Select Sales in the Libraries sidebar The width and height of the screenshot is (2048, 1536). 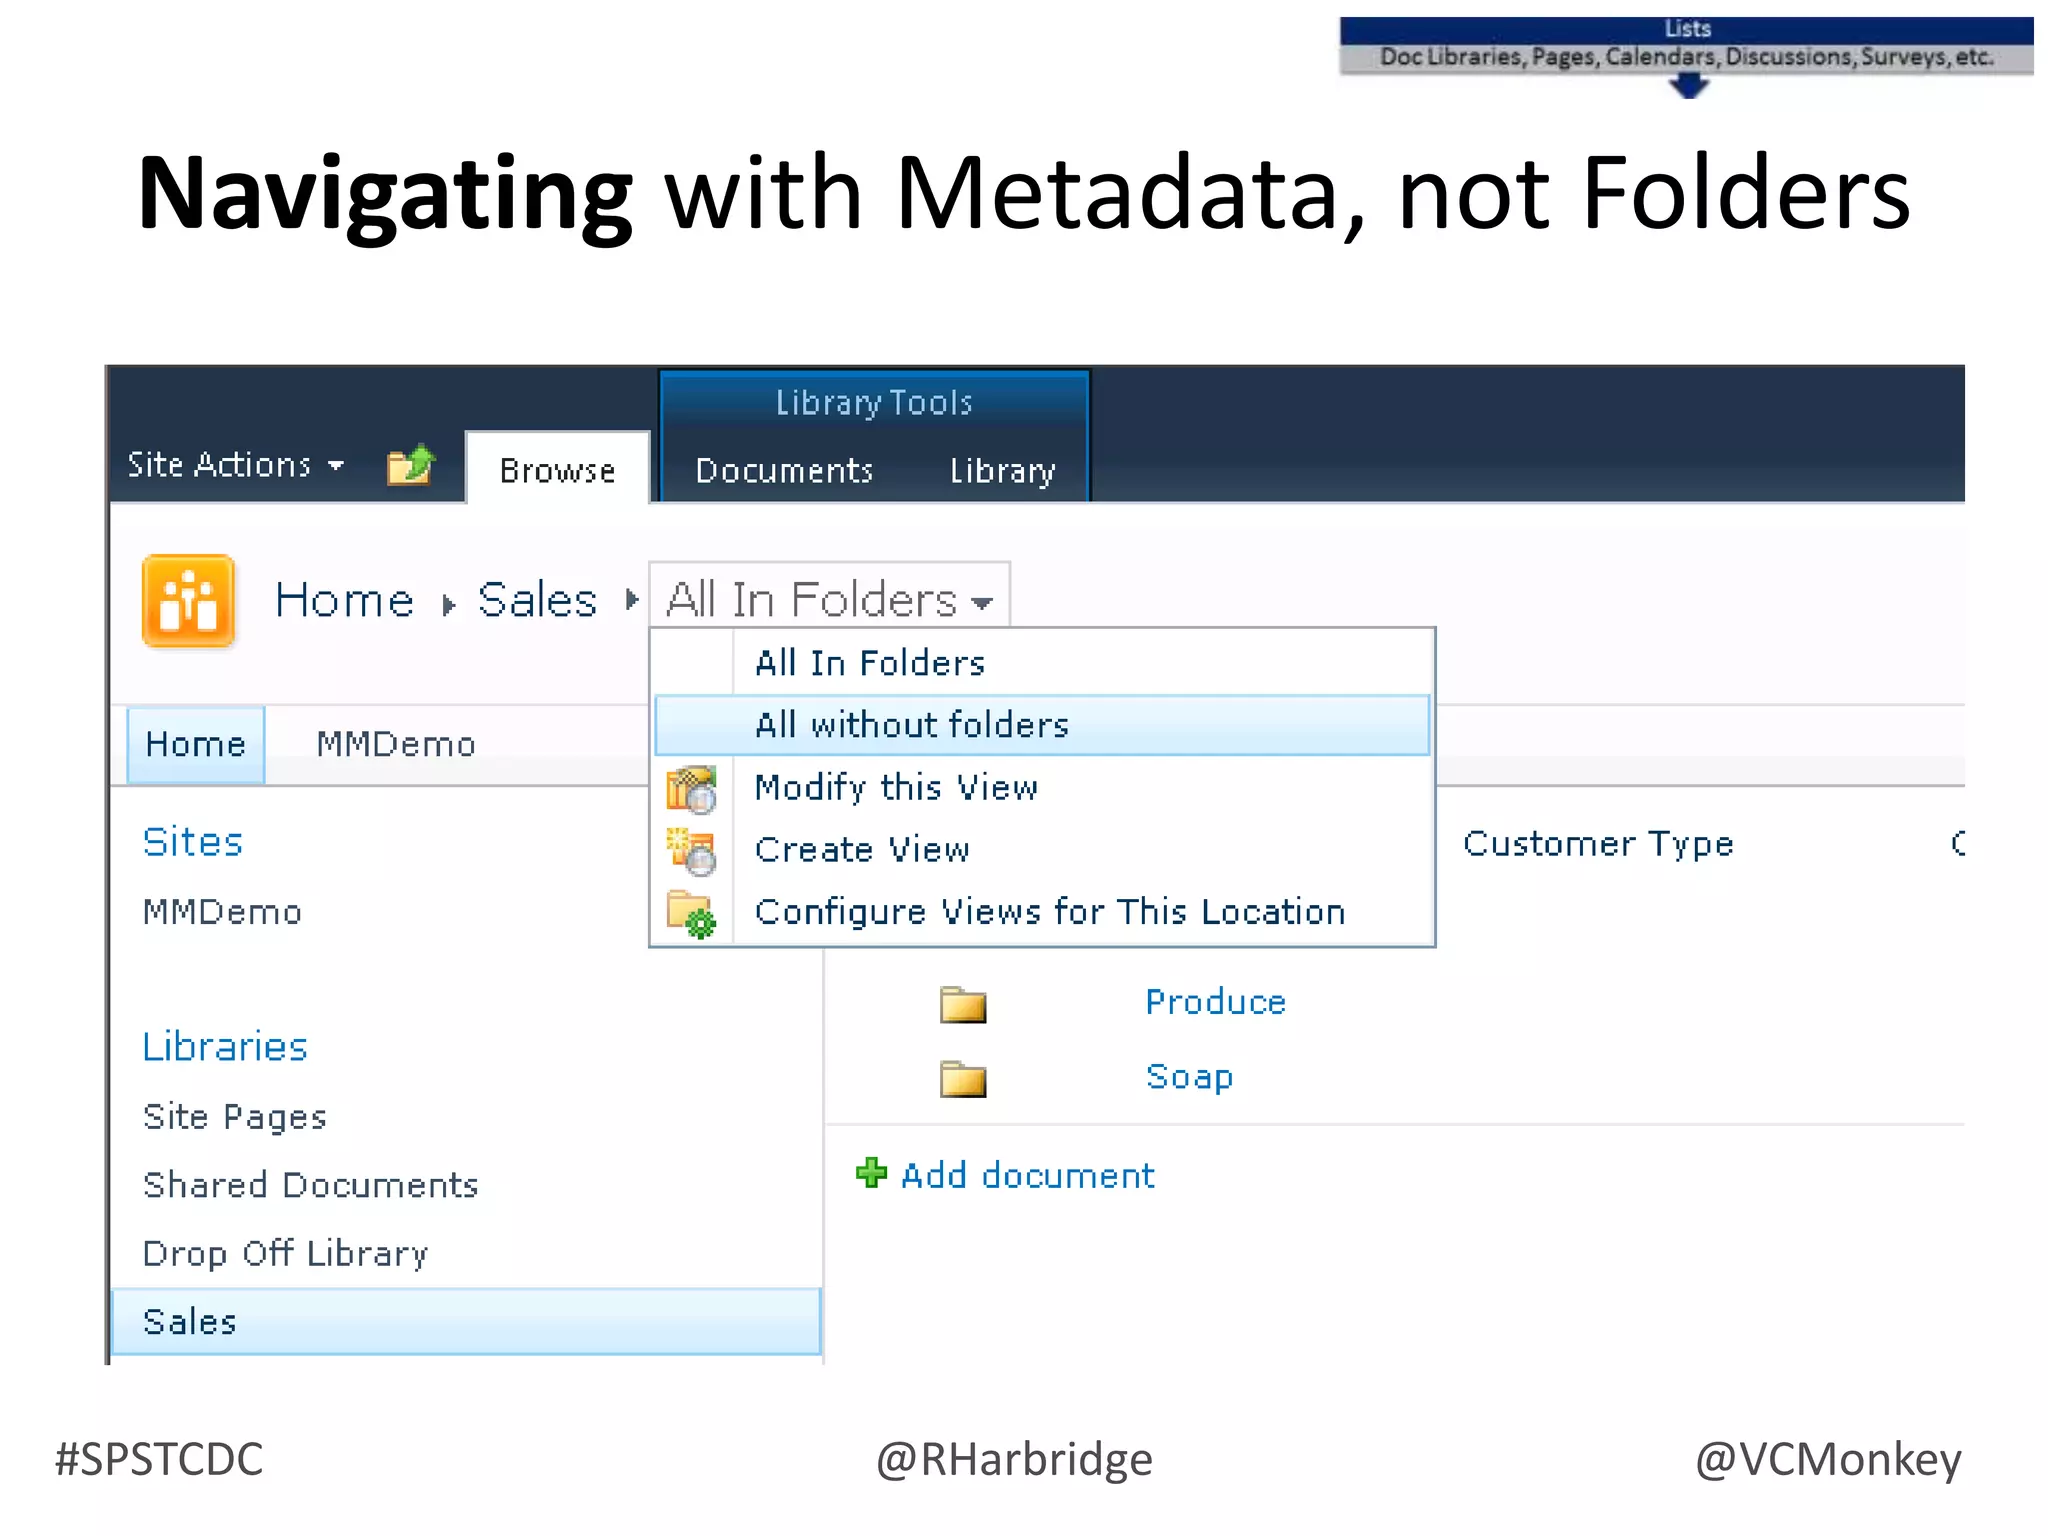(190, 1322)
